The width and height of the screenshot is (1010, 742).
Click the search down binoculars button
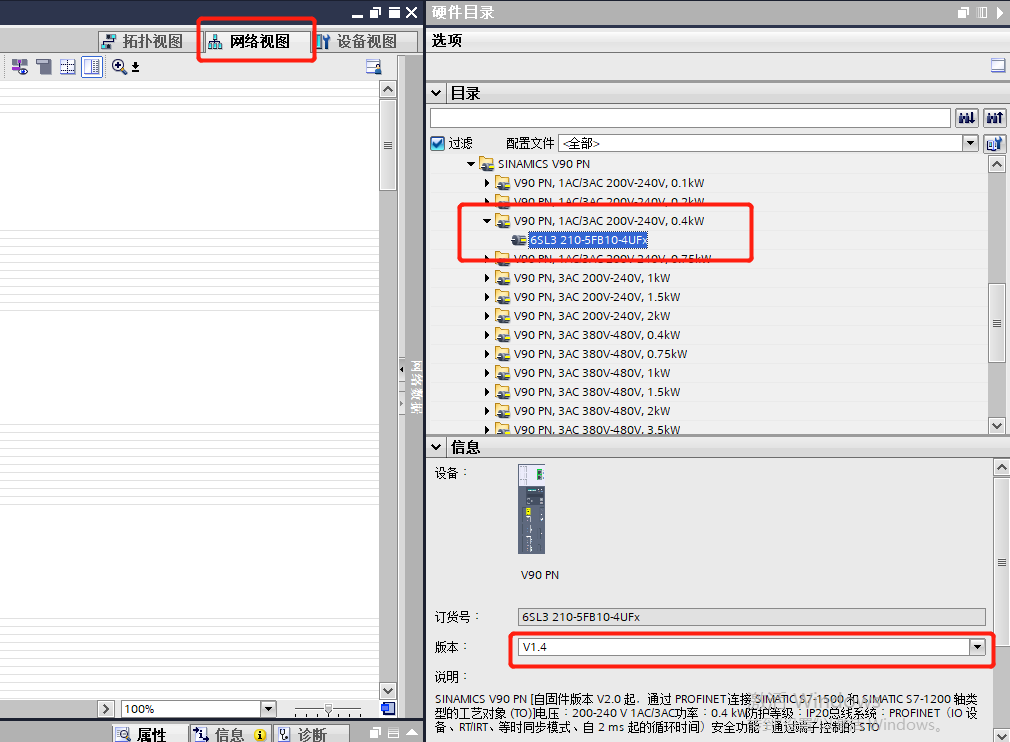tap(967, 118)
